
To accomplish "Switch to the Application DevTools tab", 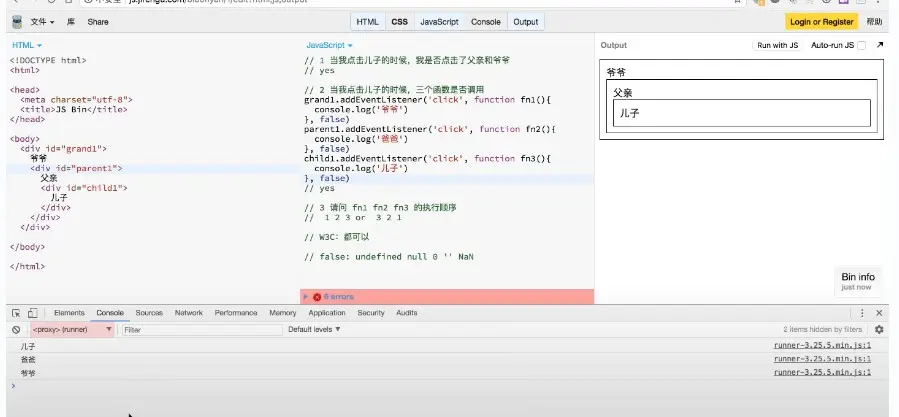I will 327,313.
